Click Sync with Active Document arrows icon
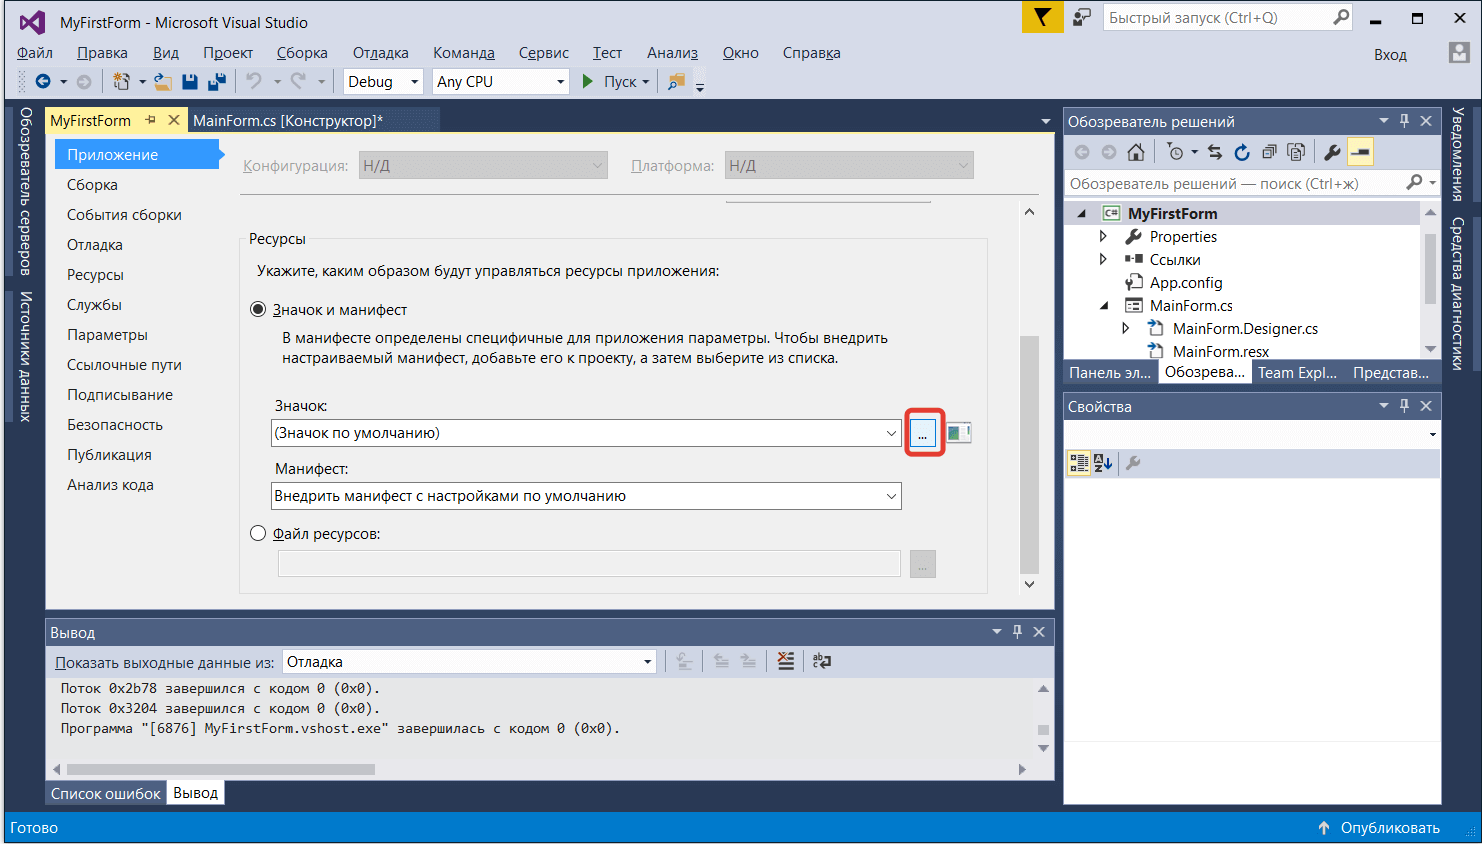The image size is (1482, 844). coord(1214,152)
